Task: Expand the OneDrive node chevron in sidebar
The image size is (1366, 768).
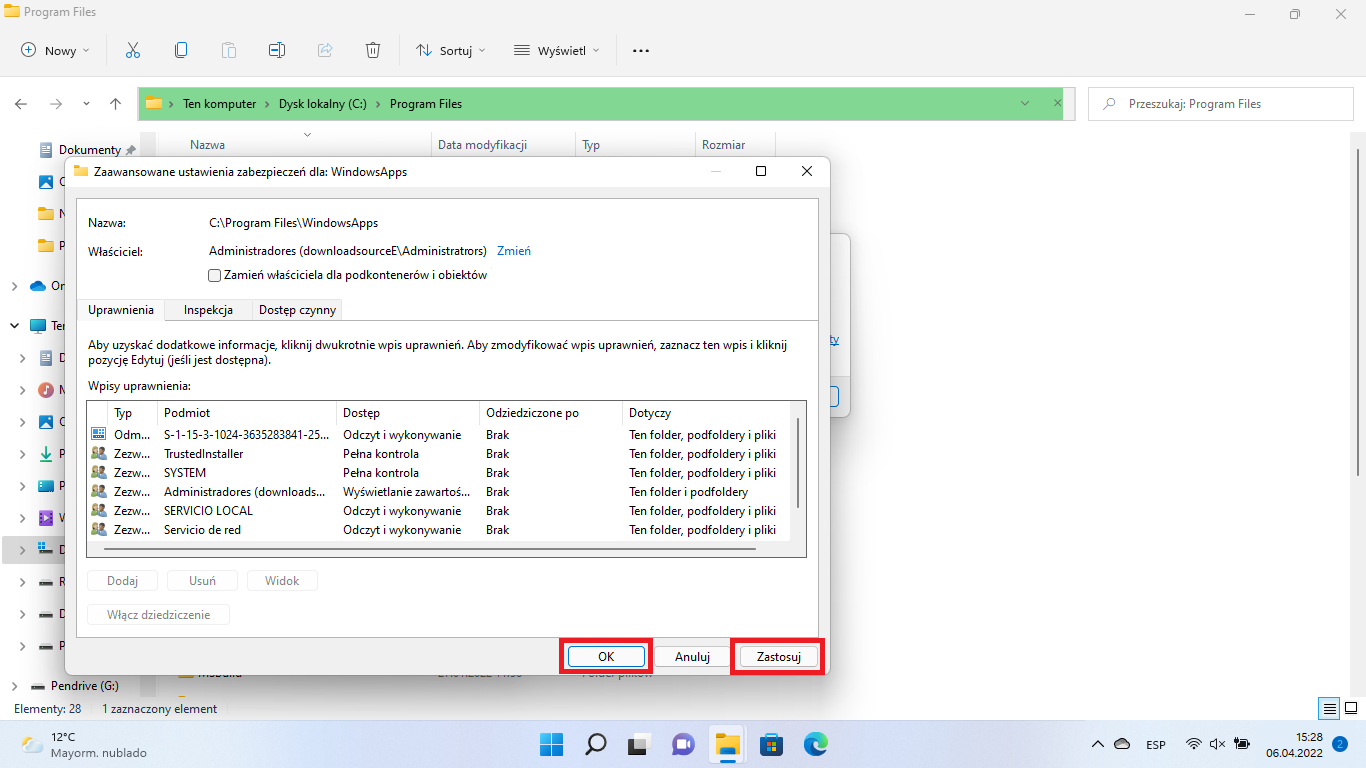Action: [14, 286]
